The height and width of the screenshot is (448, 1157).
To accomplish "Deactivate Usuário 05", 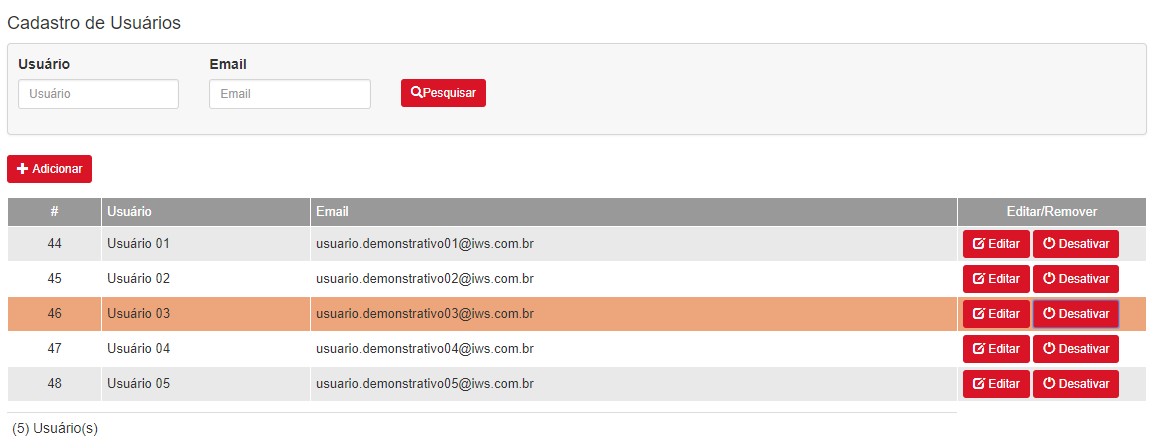I will pos(1075,384).
